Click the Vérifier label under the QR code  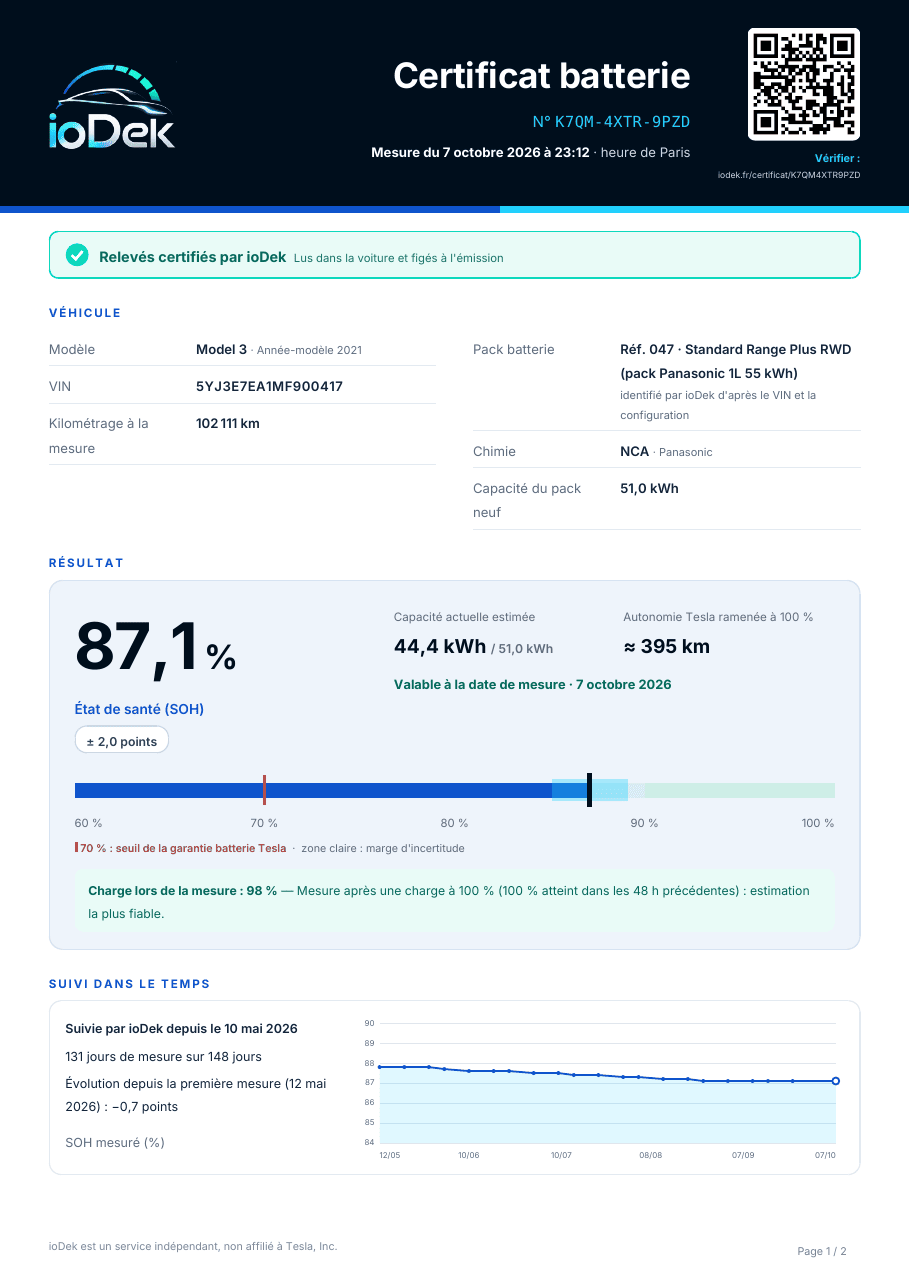click(837, 158)
